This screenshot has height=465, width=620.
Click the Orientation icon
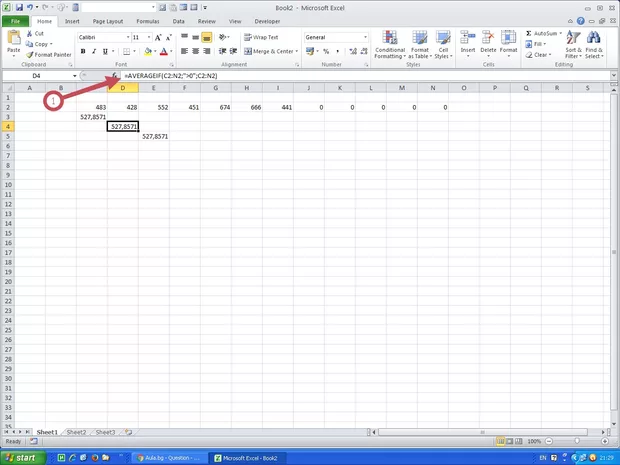223,37
